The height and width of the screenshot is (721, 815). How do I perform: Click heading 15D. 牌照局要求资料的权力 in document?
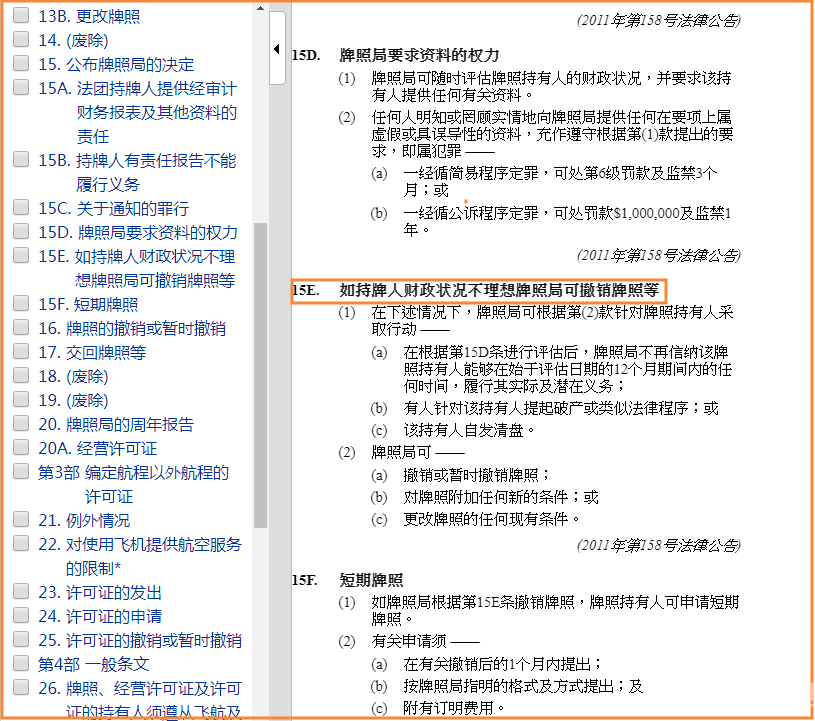point(396,55)
